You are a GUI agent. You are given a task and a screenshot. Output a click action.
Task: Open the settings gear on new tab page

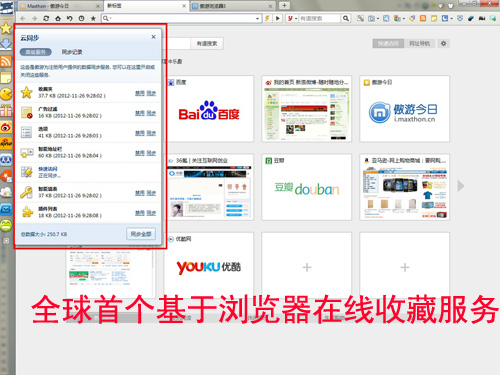click(443, 43)
